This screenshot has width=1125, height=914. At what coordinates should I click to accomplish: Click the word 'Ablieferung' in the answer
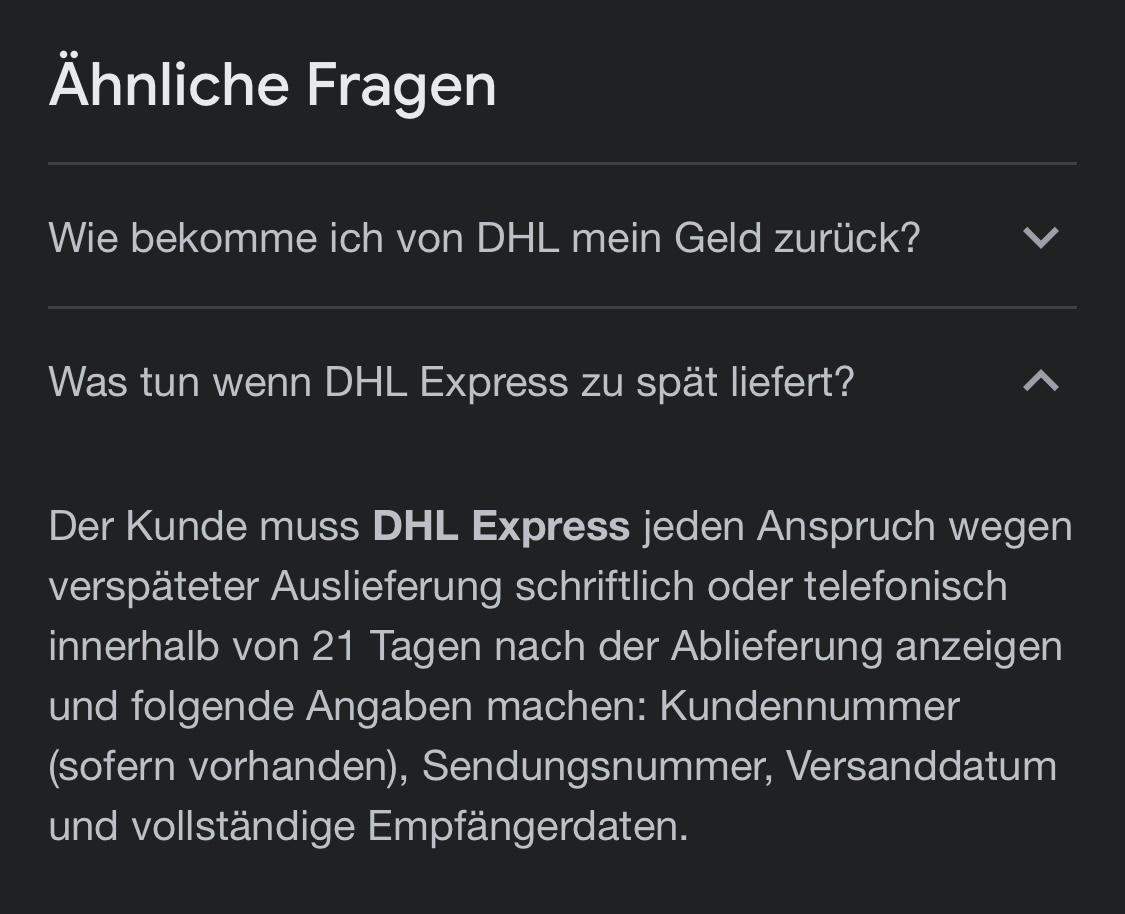click(776, 646)
